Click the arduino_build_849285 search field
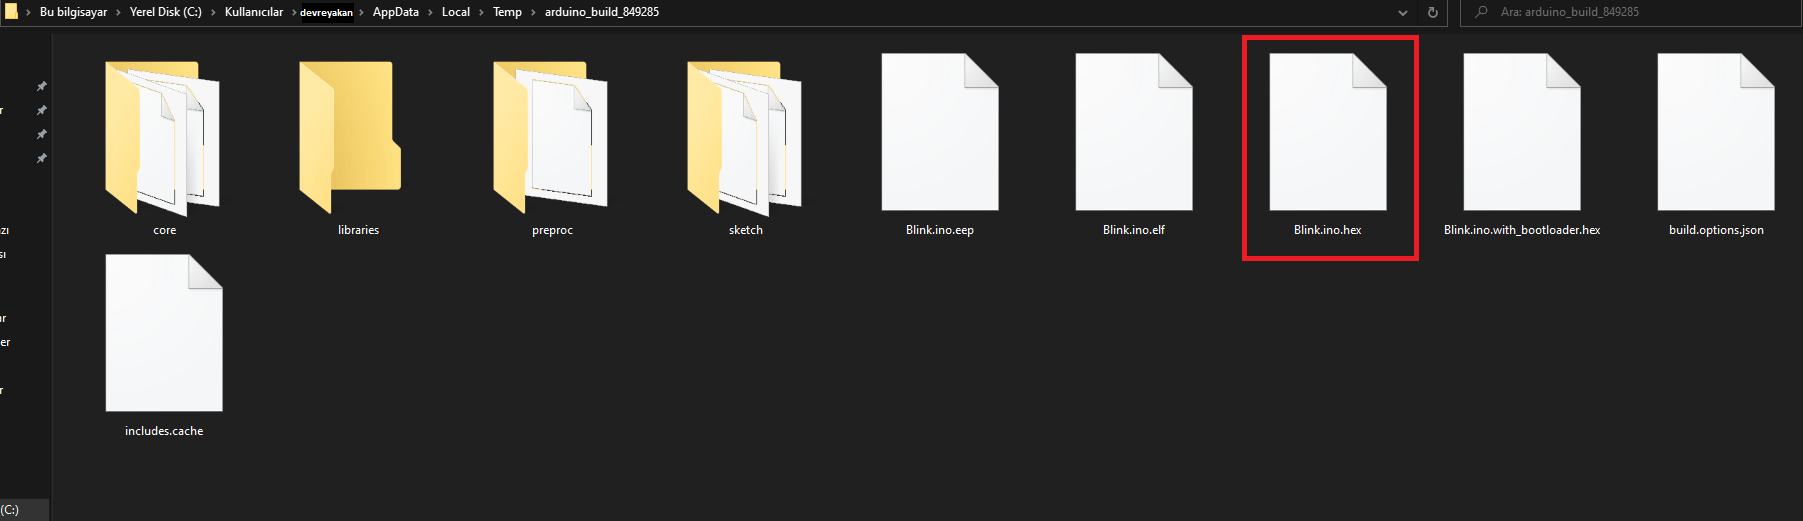Viewport: 1803px width, 521px height. [1631, 12]
